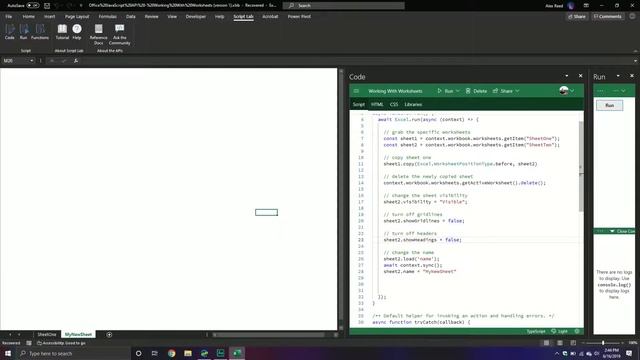The width and height of the screenshot is (640, 360).
Task: Switch to the SheetOne worksheet tab
Action: coord(47,334)
